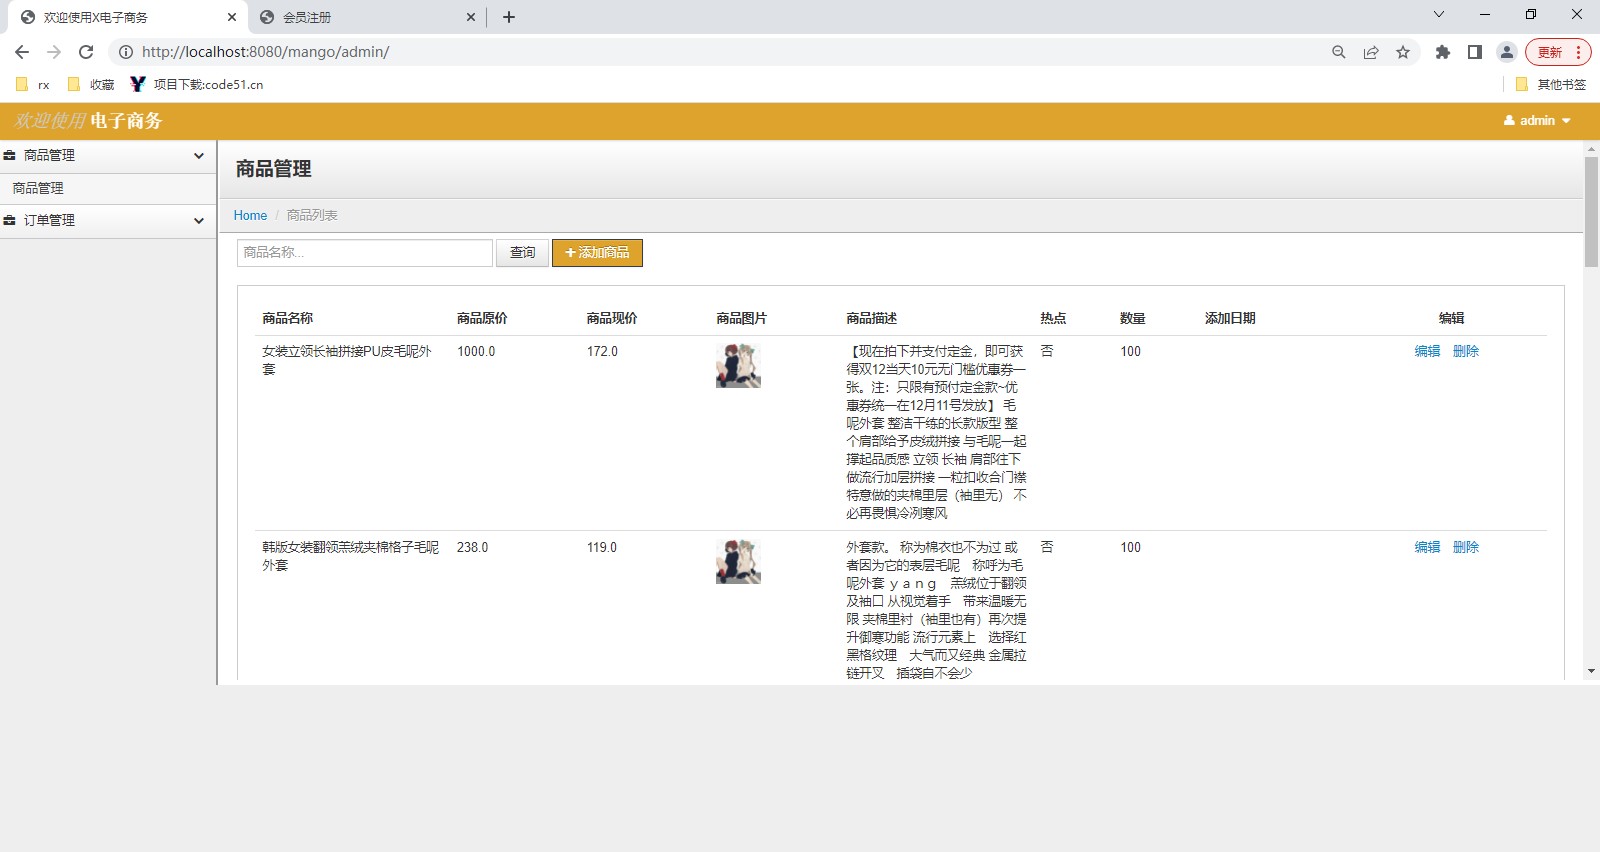Click the 商品图片 column header
The image size is (1600, 852).
[741, 319]
